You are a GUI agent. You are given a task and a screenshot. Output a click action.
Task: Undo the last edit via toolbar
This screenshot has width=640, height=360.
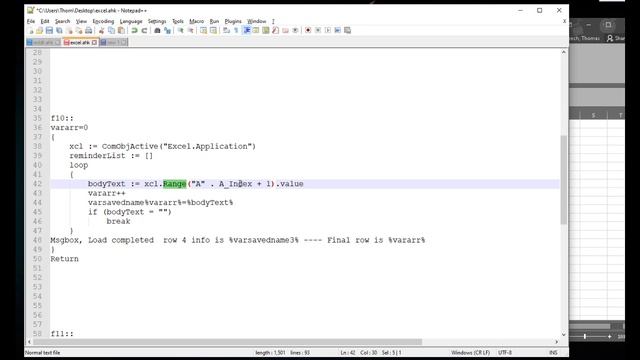tap(134, 31)
